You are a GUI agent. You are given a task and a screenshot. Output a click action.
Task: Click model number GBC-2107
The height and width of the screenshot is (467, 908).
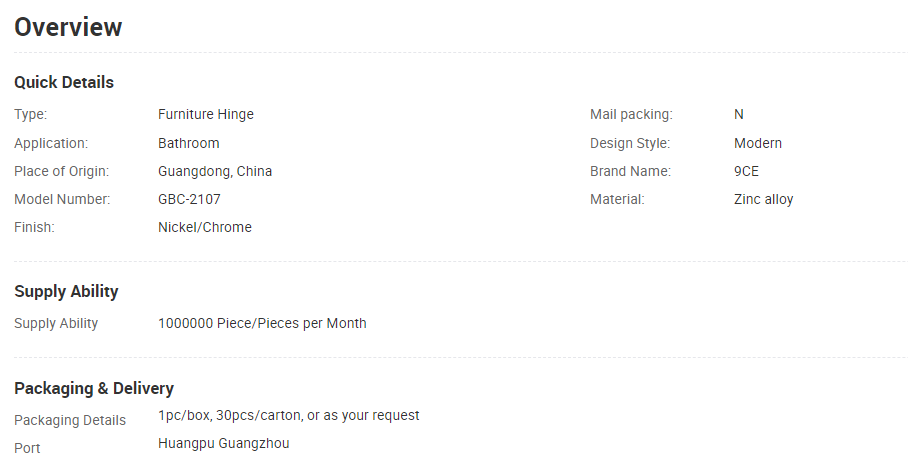(189, 199)
